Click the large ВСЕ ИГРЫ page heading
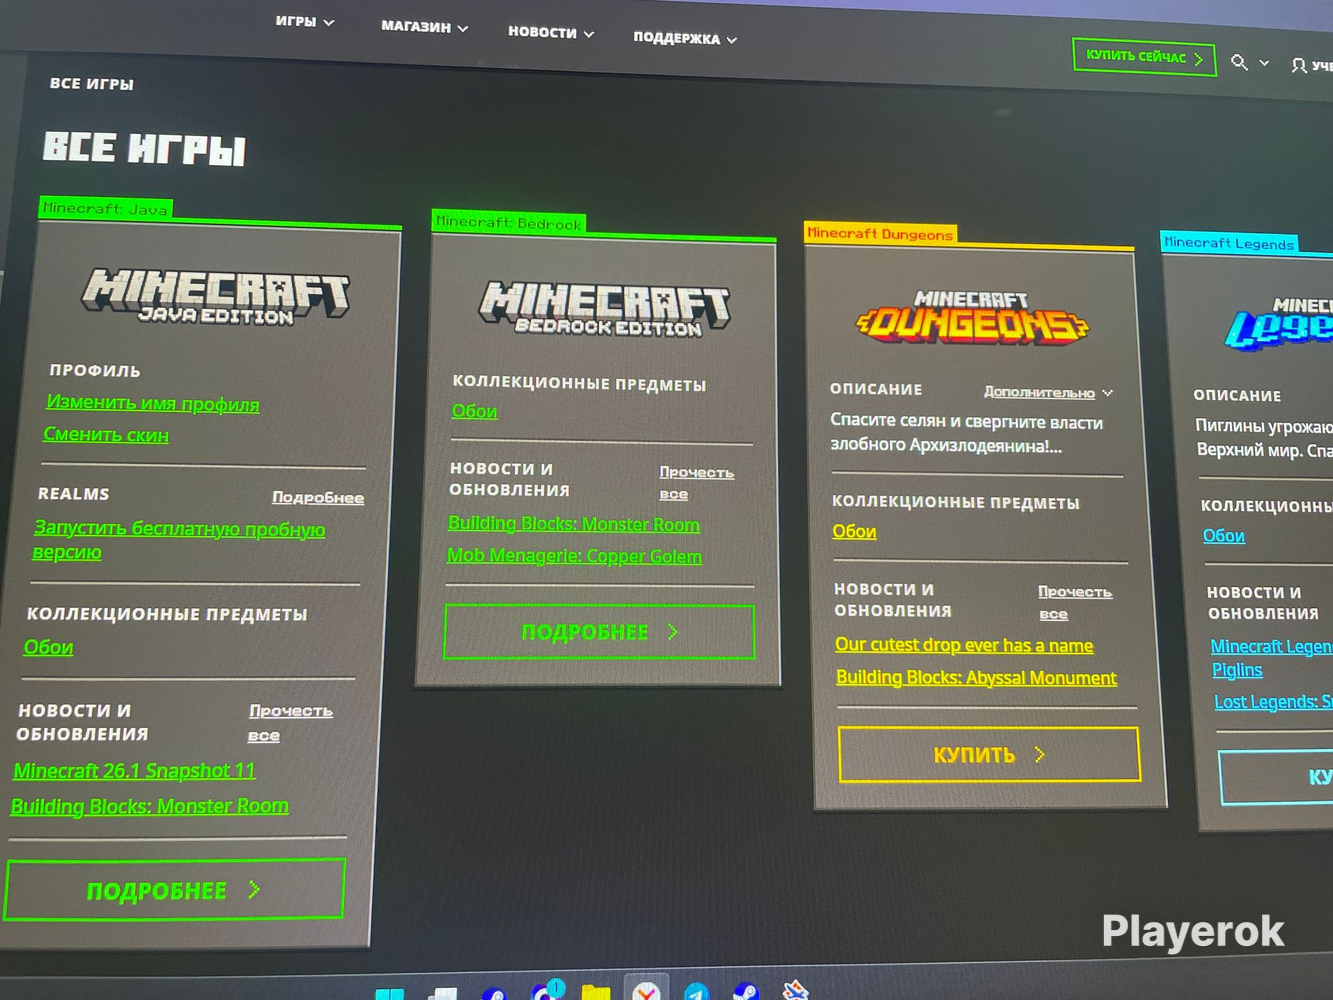The image size is (1333, 1000). pyautogui.click(x=144, y=148)
